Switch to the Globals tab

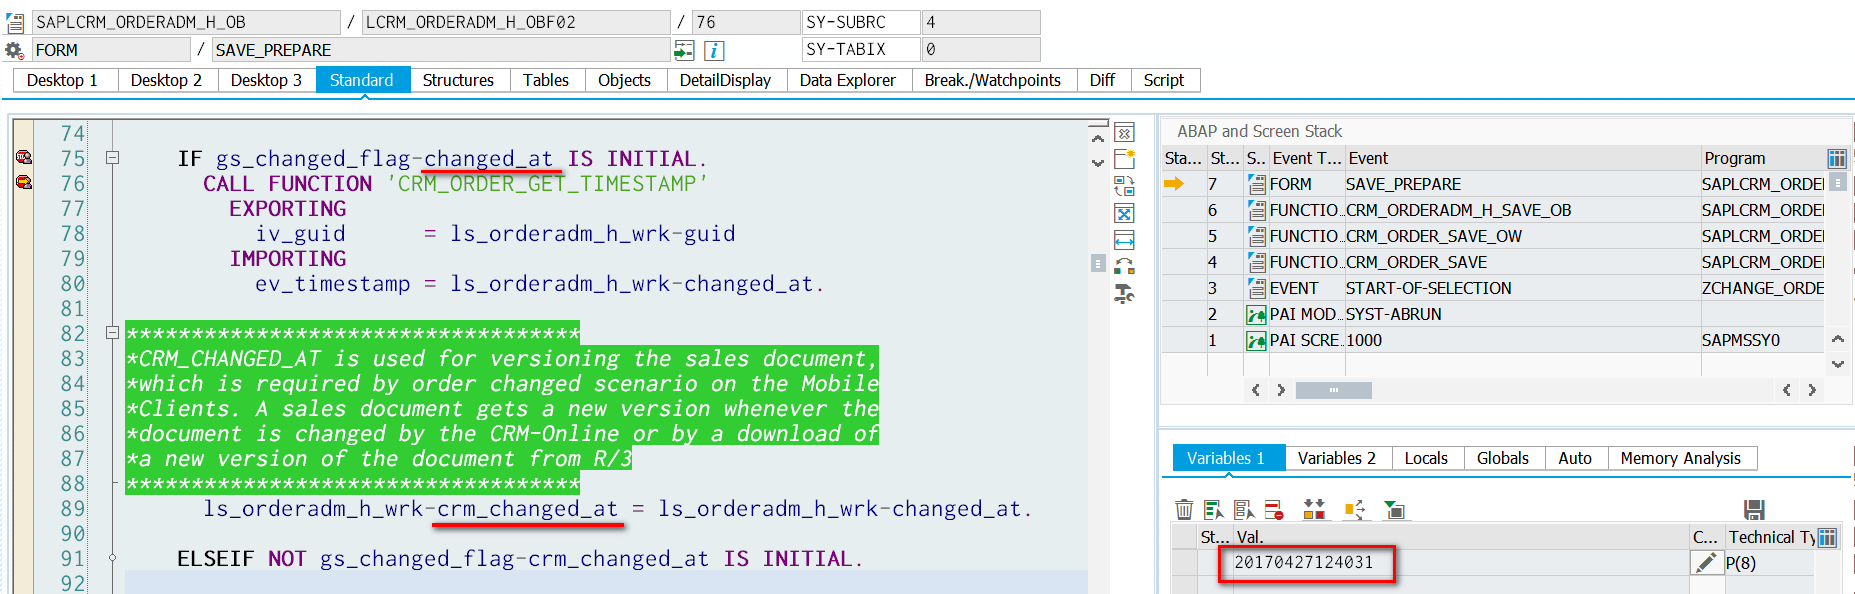1503,458
